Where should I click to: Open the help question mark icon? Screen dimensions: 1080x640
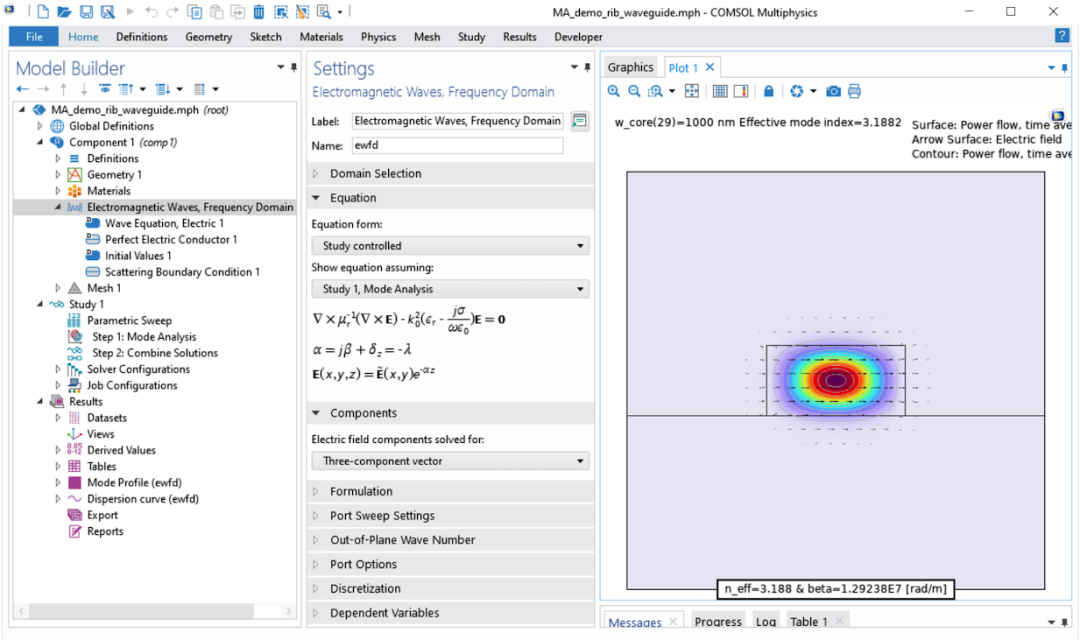coord(1062,36)
